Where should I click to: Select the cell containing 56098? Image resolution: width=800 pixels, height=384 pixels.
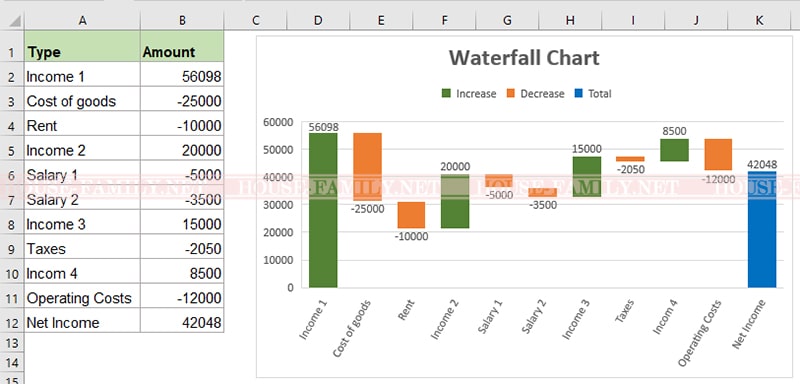click(x=182, y=76)
